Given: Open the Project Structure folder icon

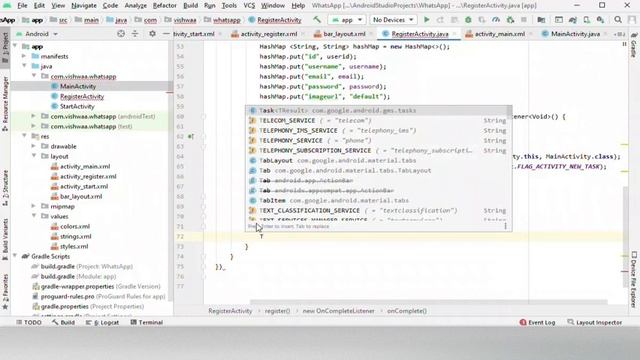Looking at the screenshot, I should click(541, 20).
